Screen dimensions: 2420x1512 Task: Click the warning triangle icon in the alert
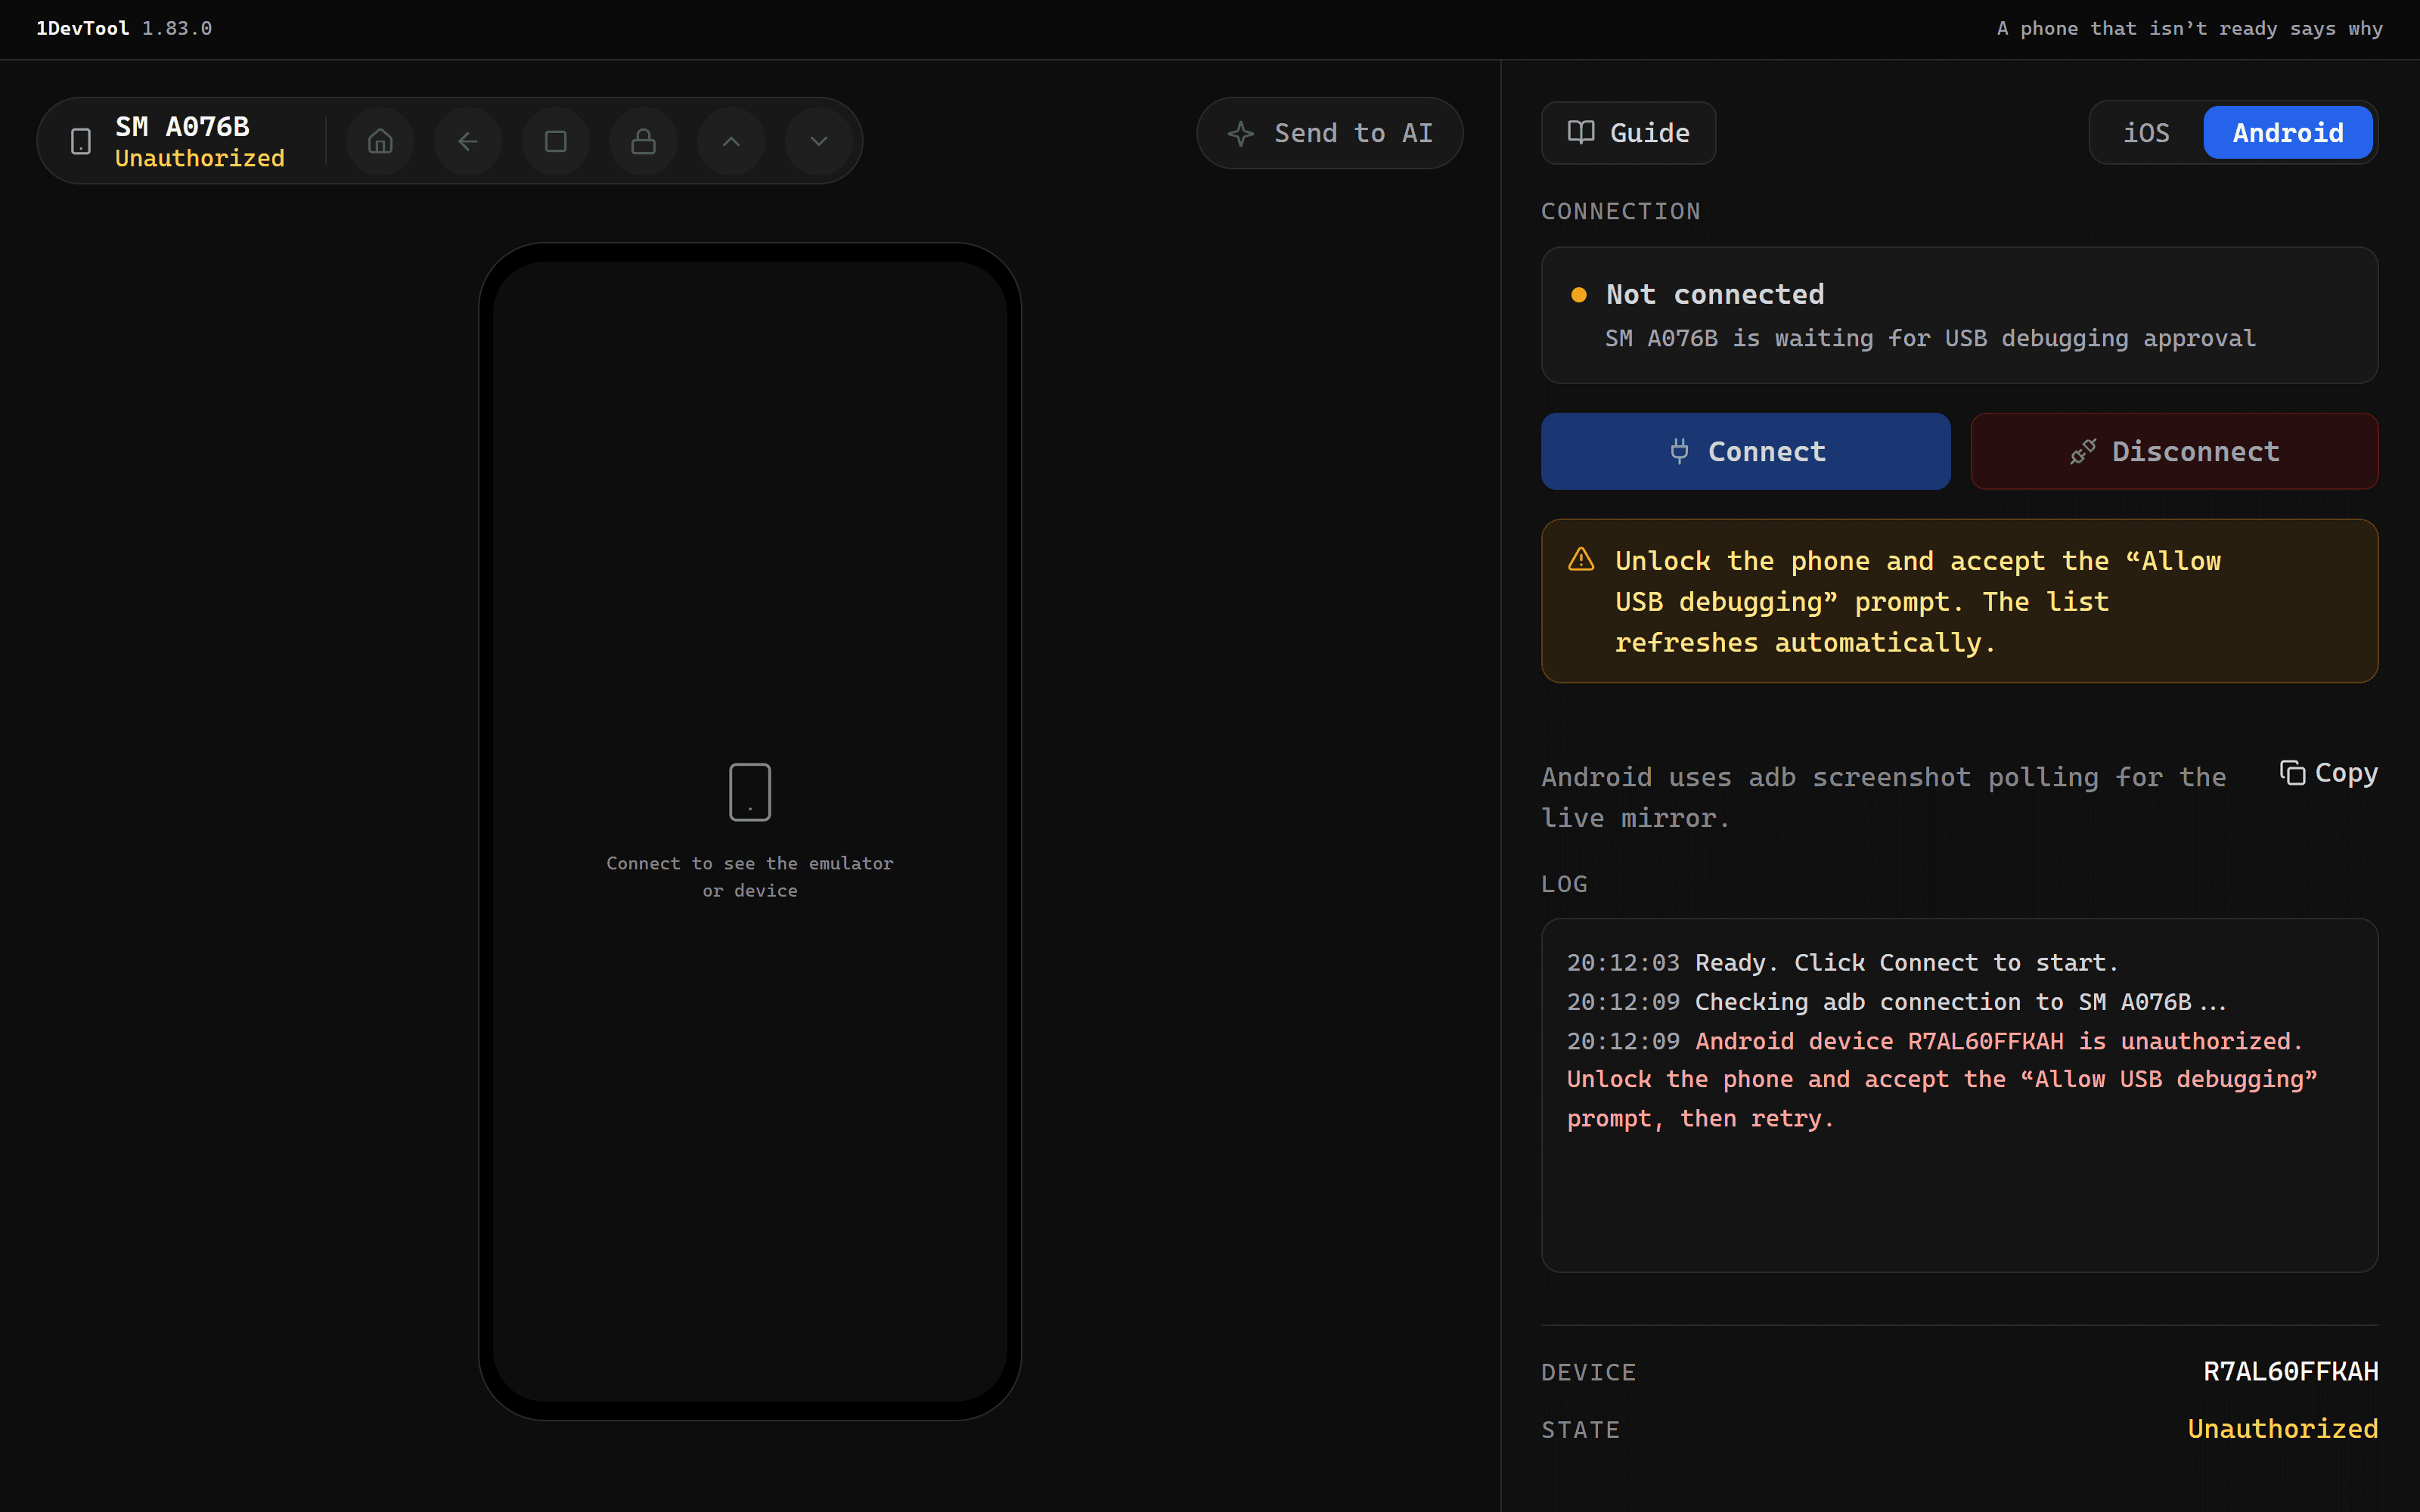point(1581,559)
